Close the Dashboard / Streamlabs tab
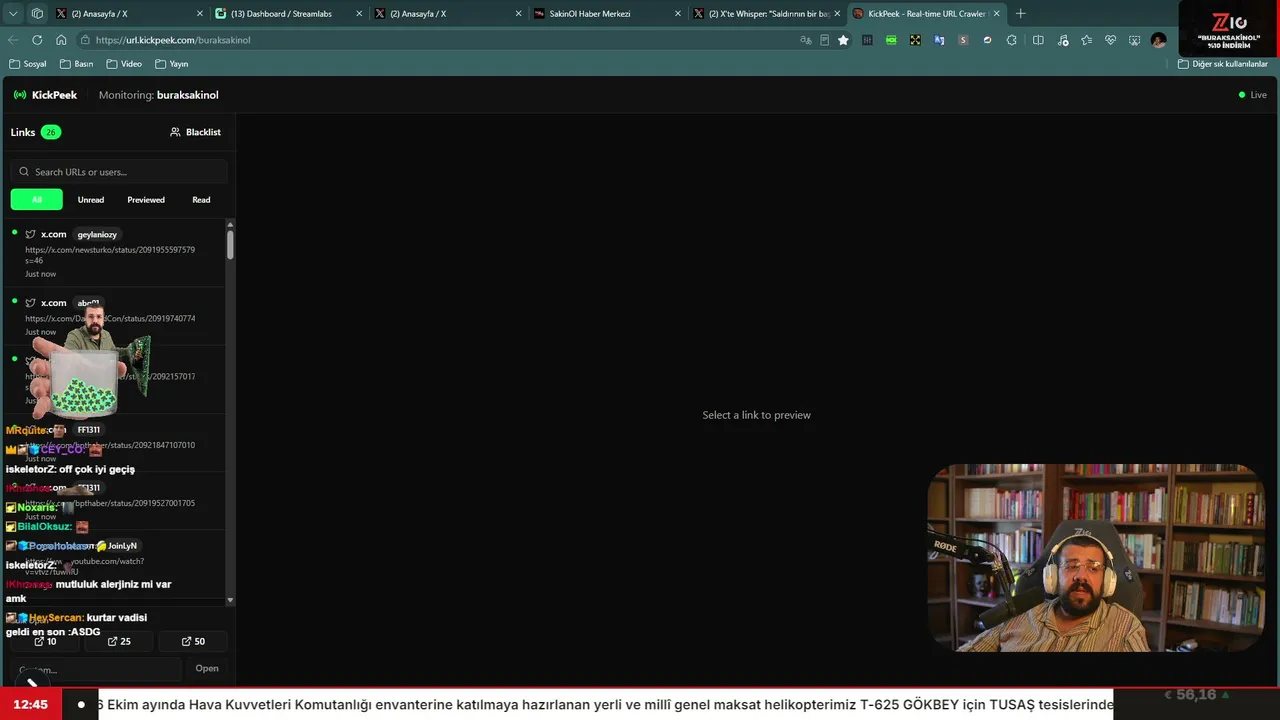This screenshot has width=1280, height=720. [x=359, y=14]
